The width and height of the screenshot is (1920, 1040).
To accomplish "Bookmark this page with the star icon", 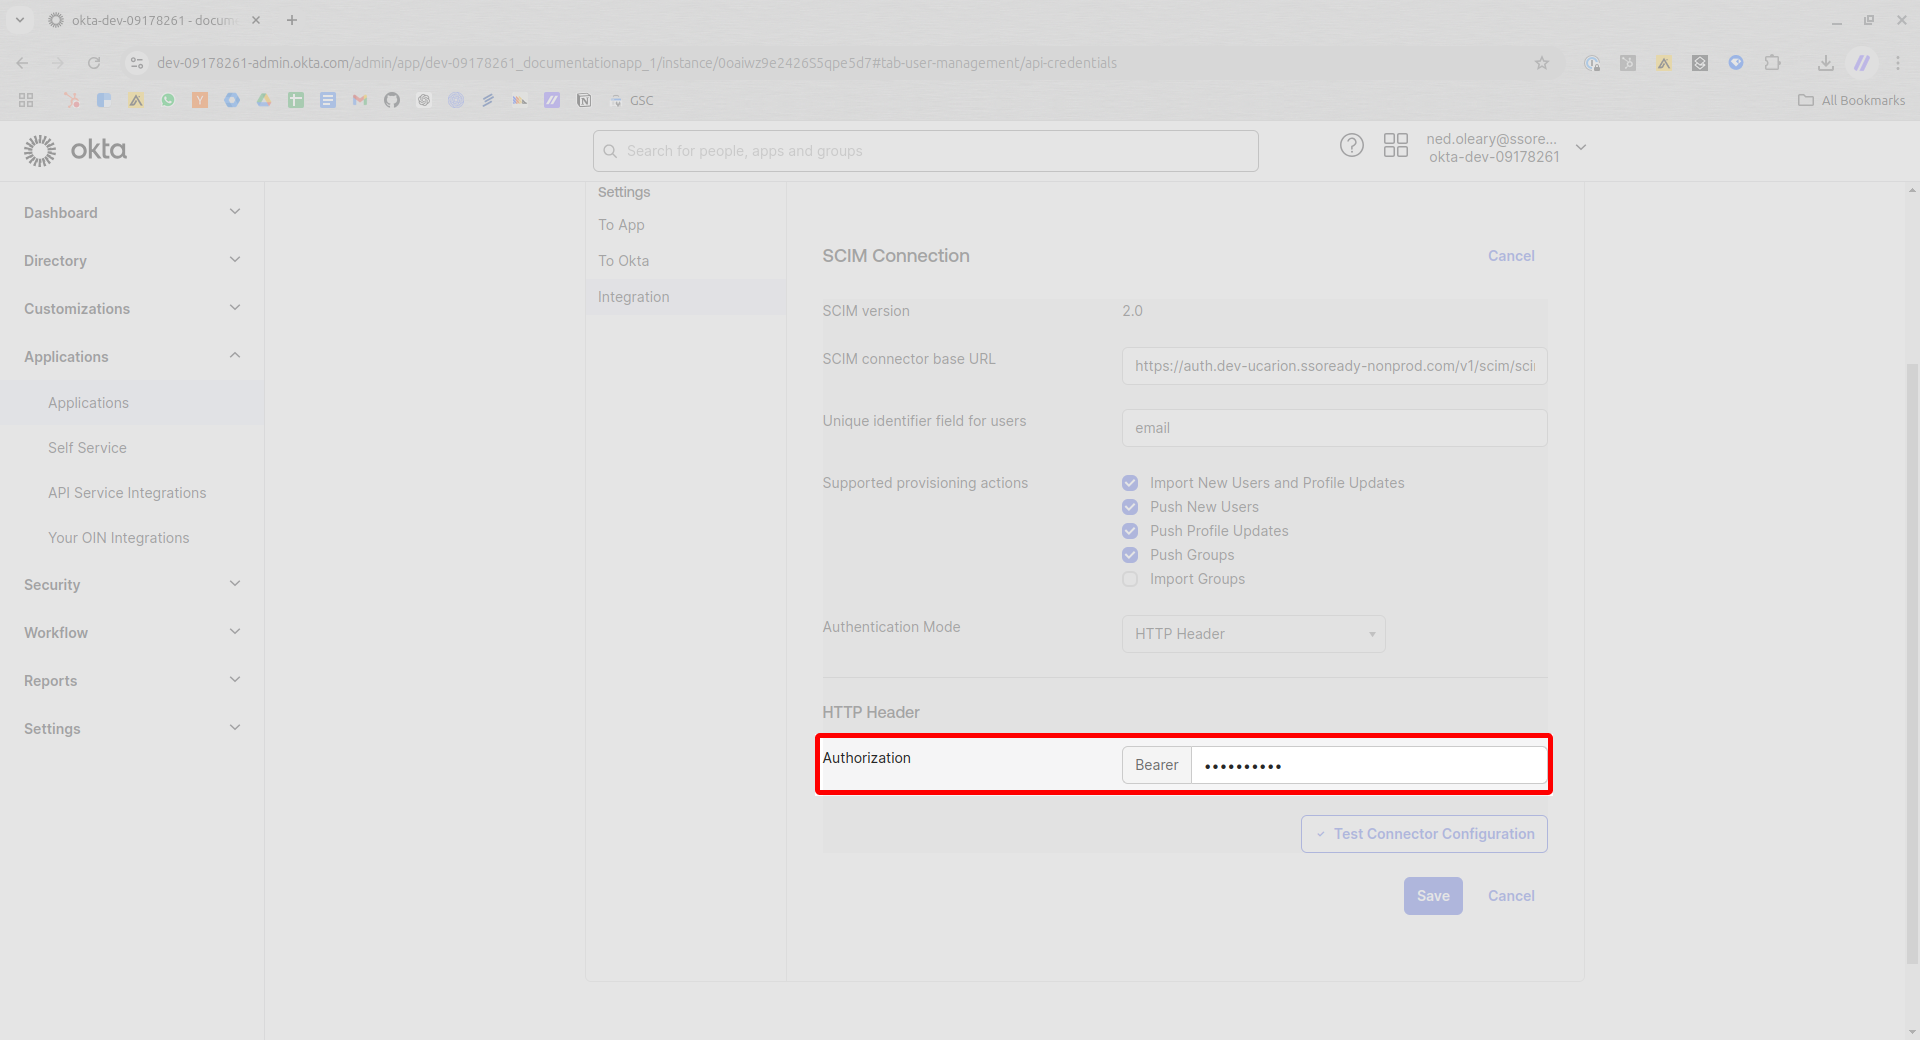I will 1541,63.
